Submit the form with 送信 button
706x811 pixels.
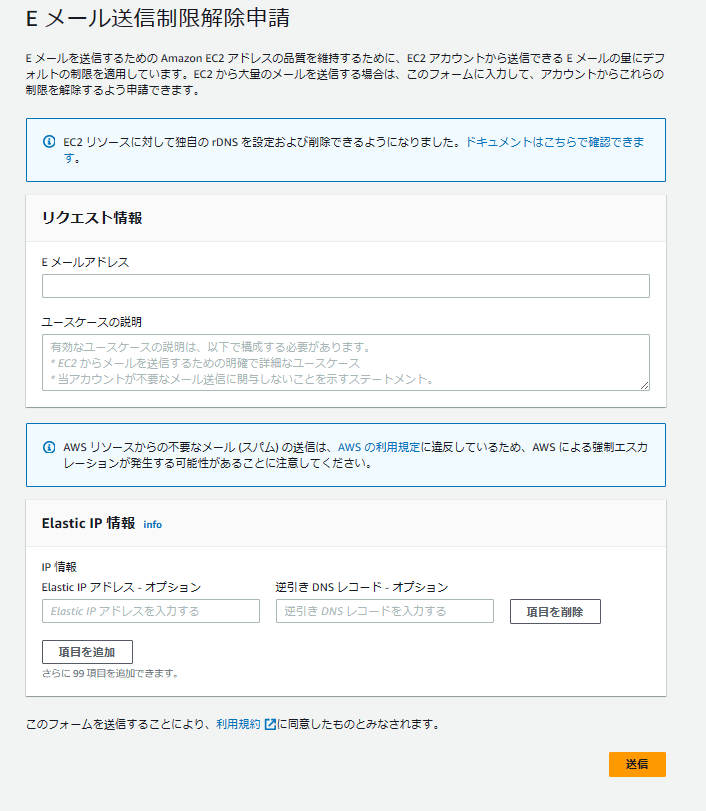click(x=637, y=764)
